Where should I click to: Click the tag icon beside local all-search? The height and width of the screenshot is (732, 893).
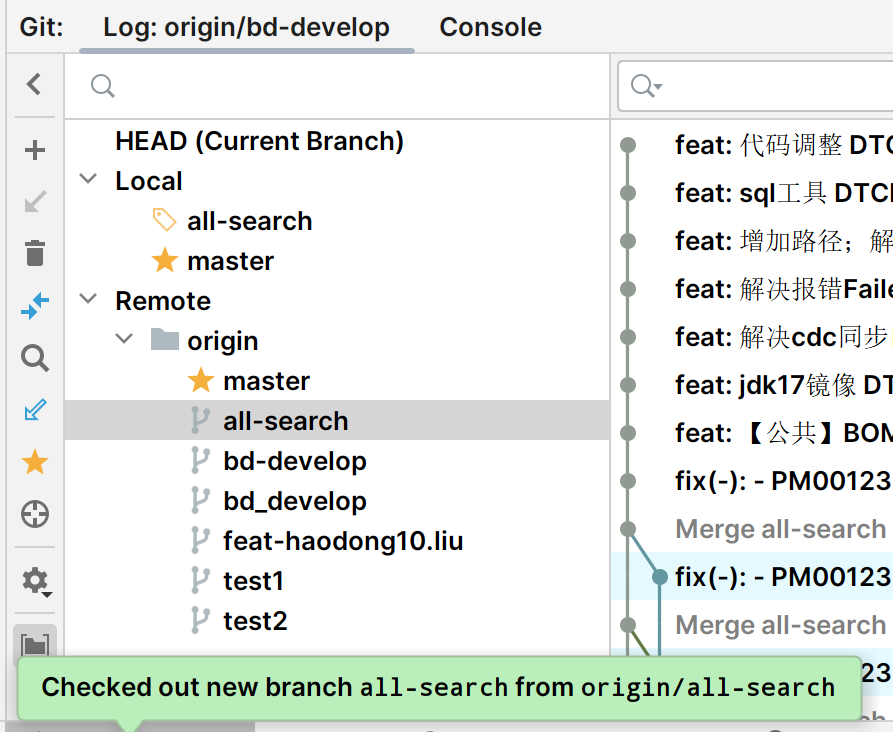point(165,220)
